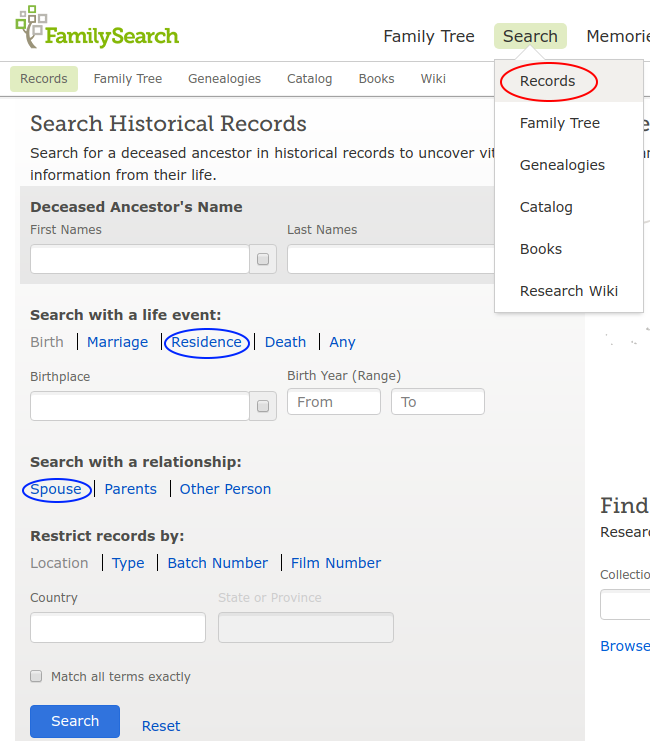Expand Parents relationship search
The image size is (650, 741).
pos(131,489)
